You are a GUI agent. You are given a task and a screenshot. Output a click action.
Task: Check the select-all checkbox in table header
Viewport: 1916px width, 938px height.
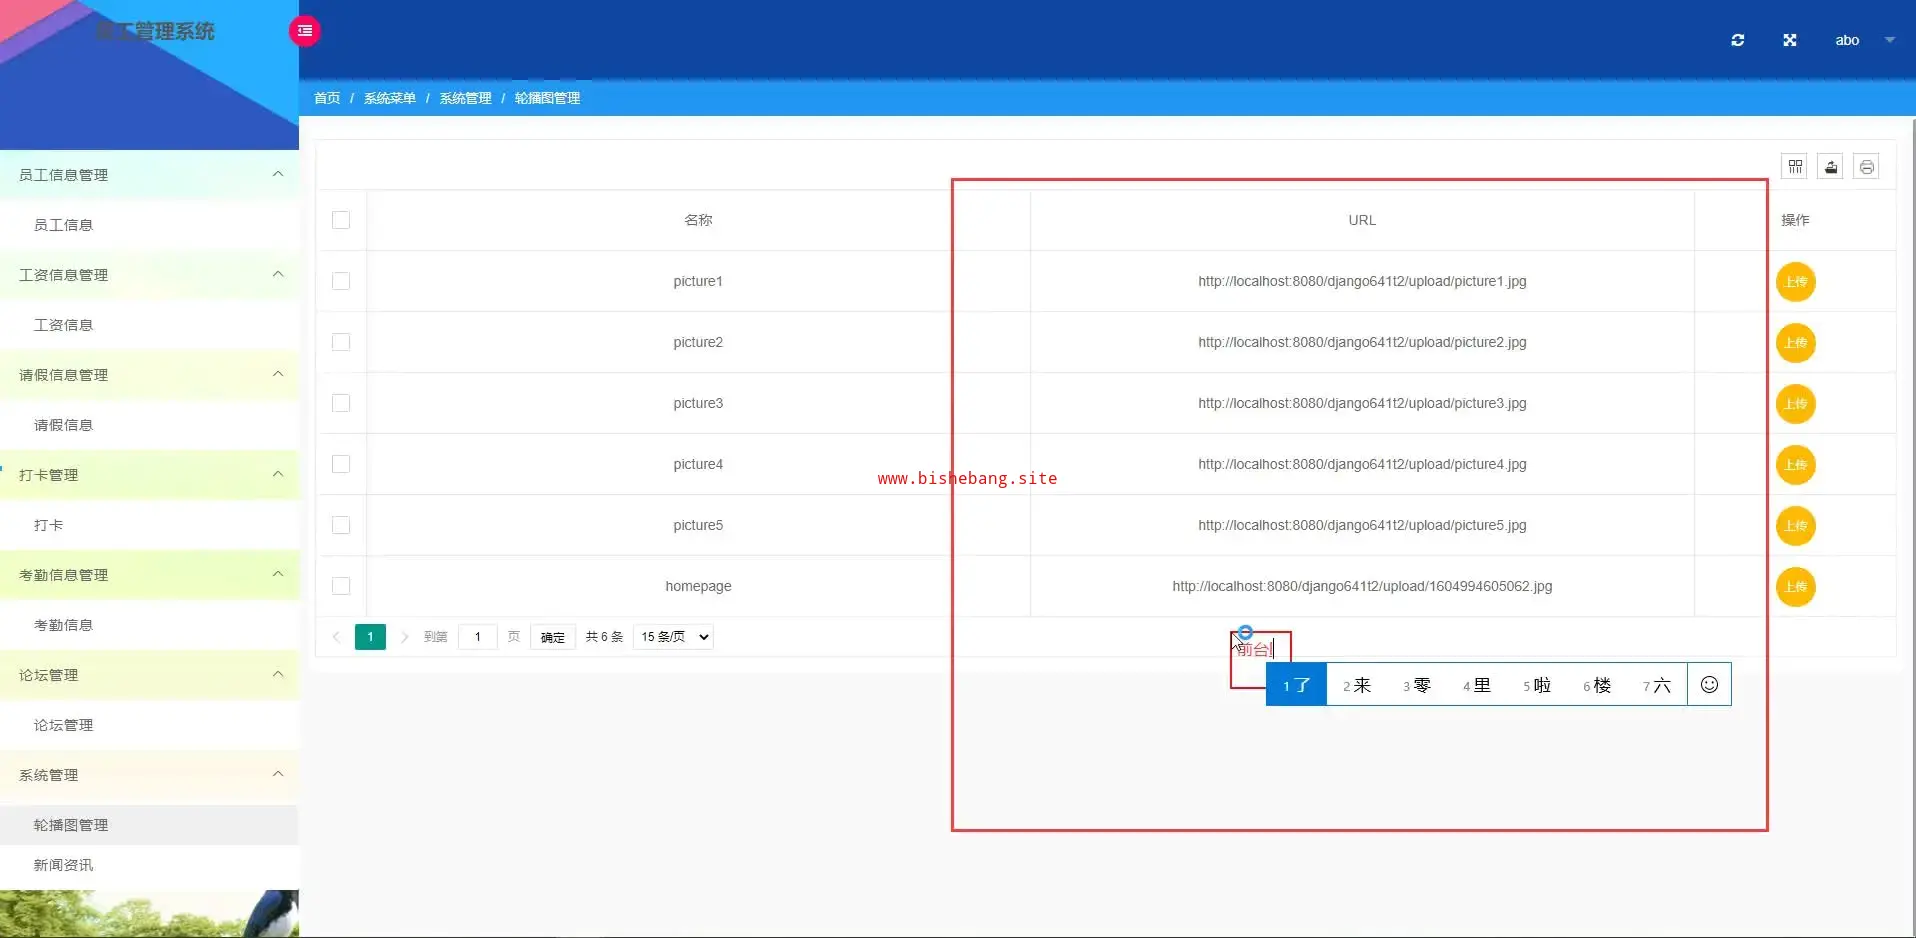341,220
